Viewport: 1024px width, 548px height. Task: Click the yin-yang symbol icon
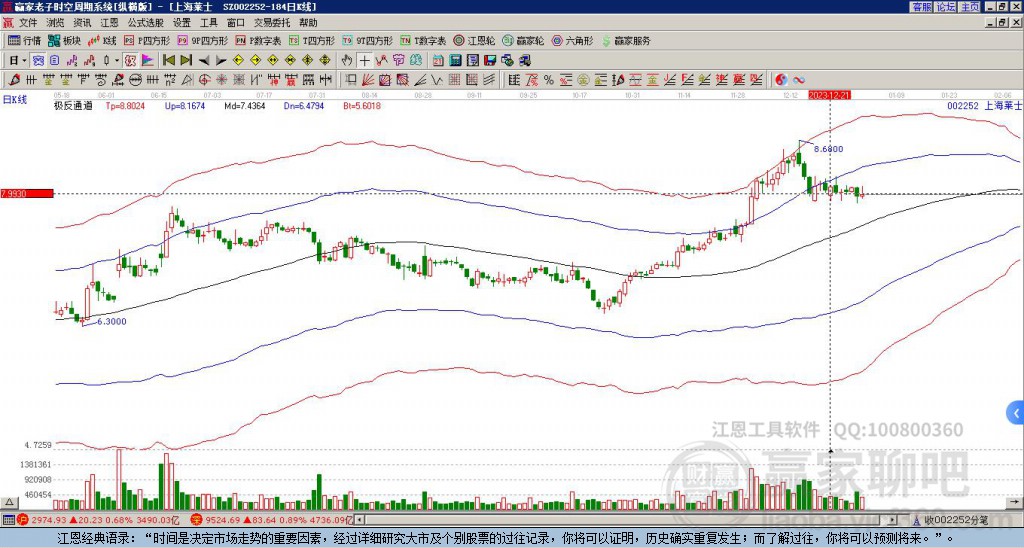tap(781, 80)
